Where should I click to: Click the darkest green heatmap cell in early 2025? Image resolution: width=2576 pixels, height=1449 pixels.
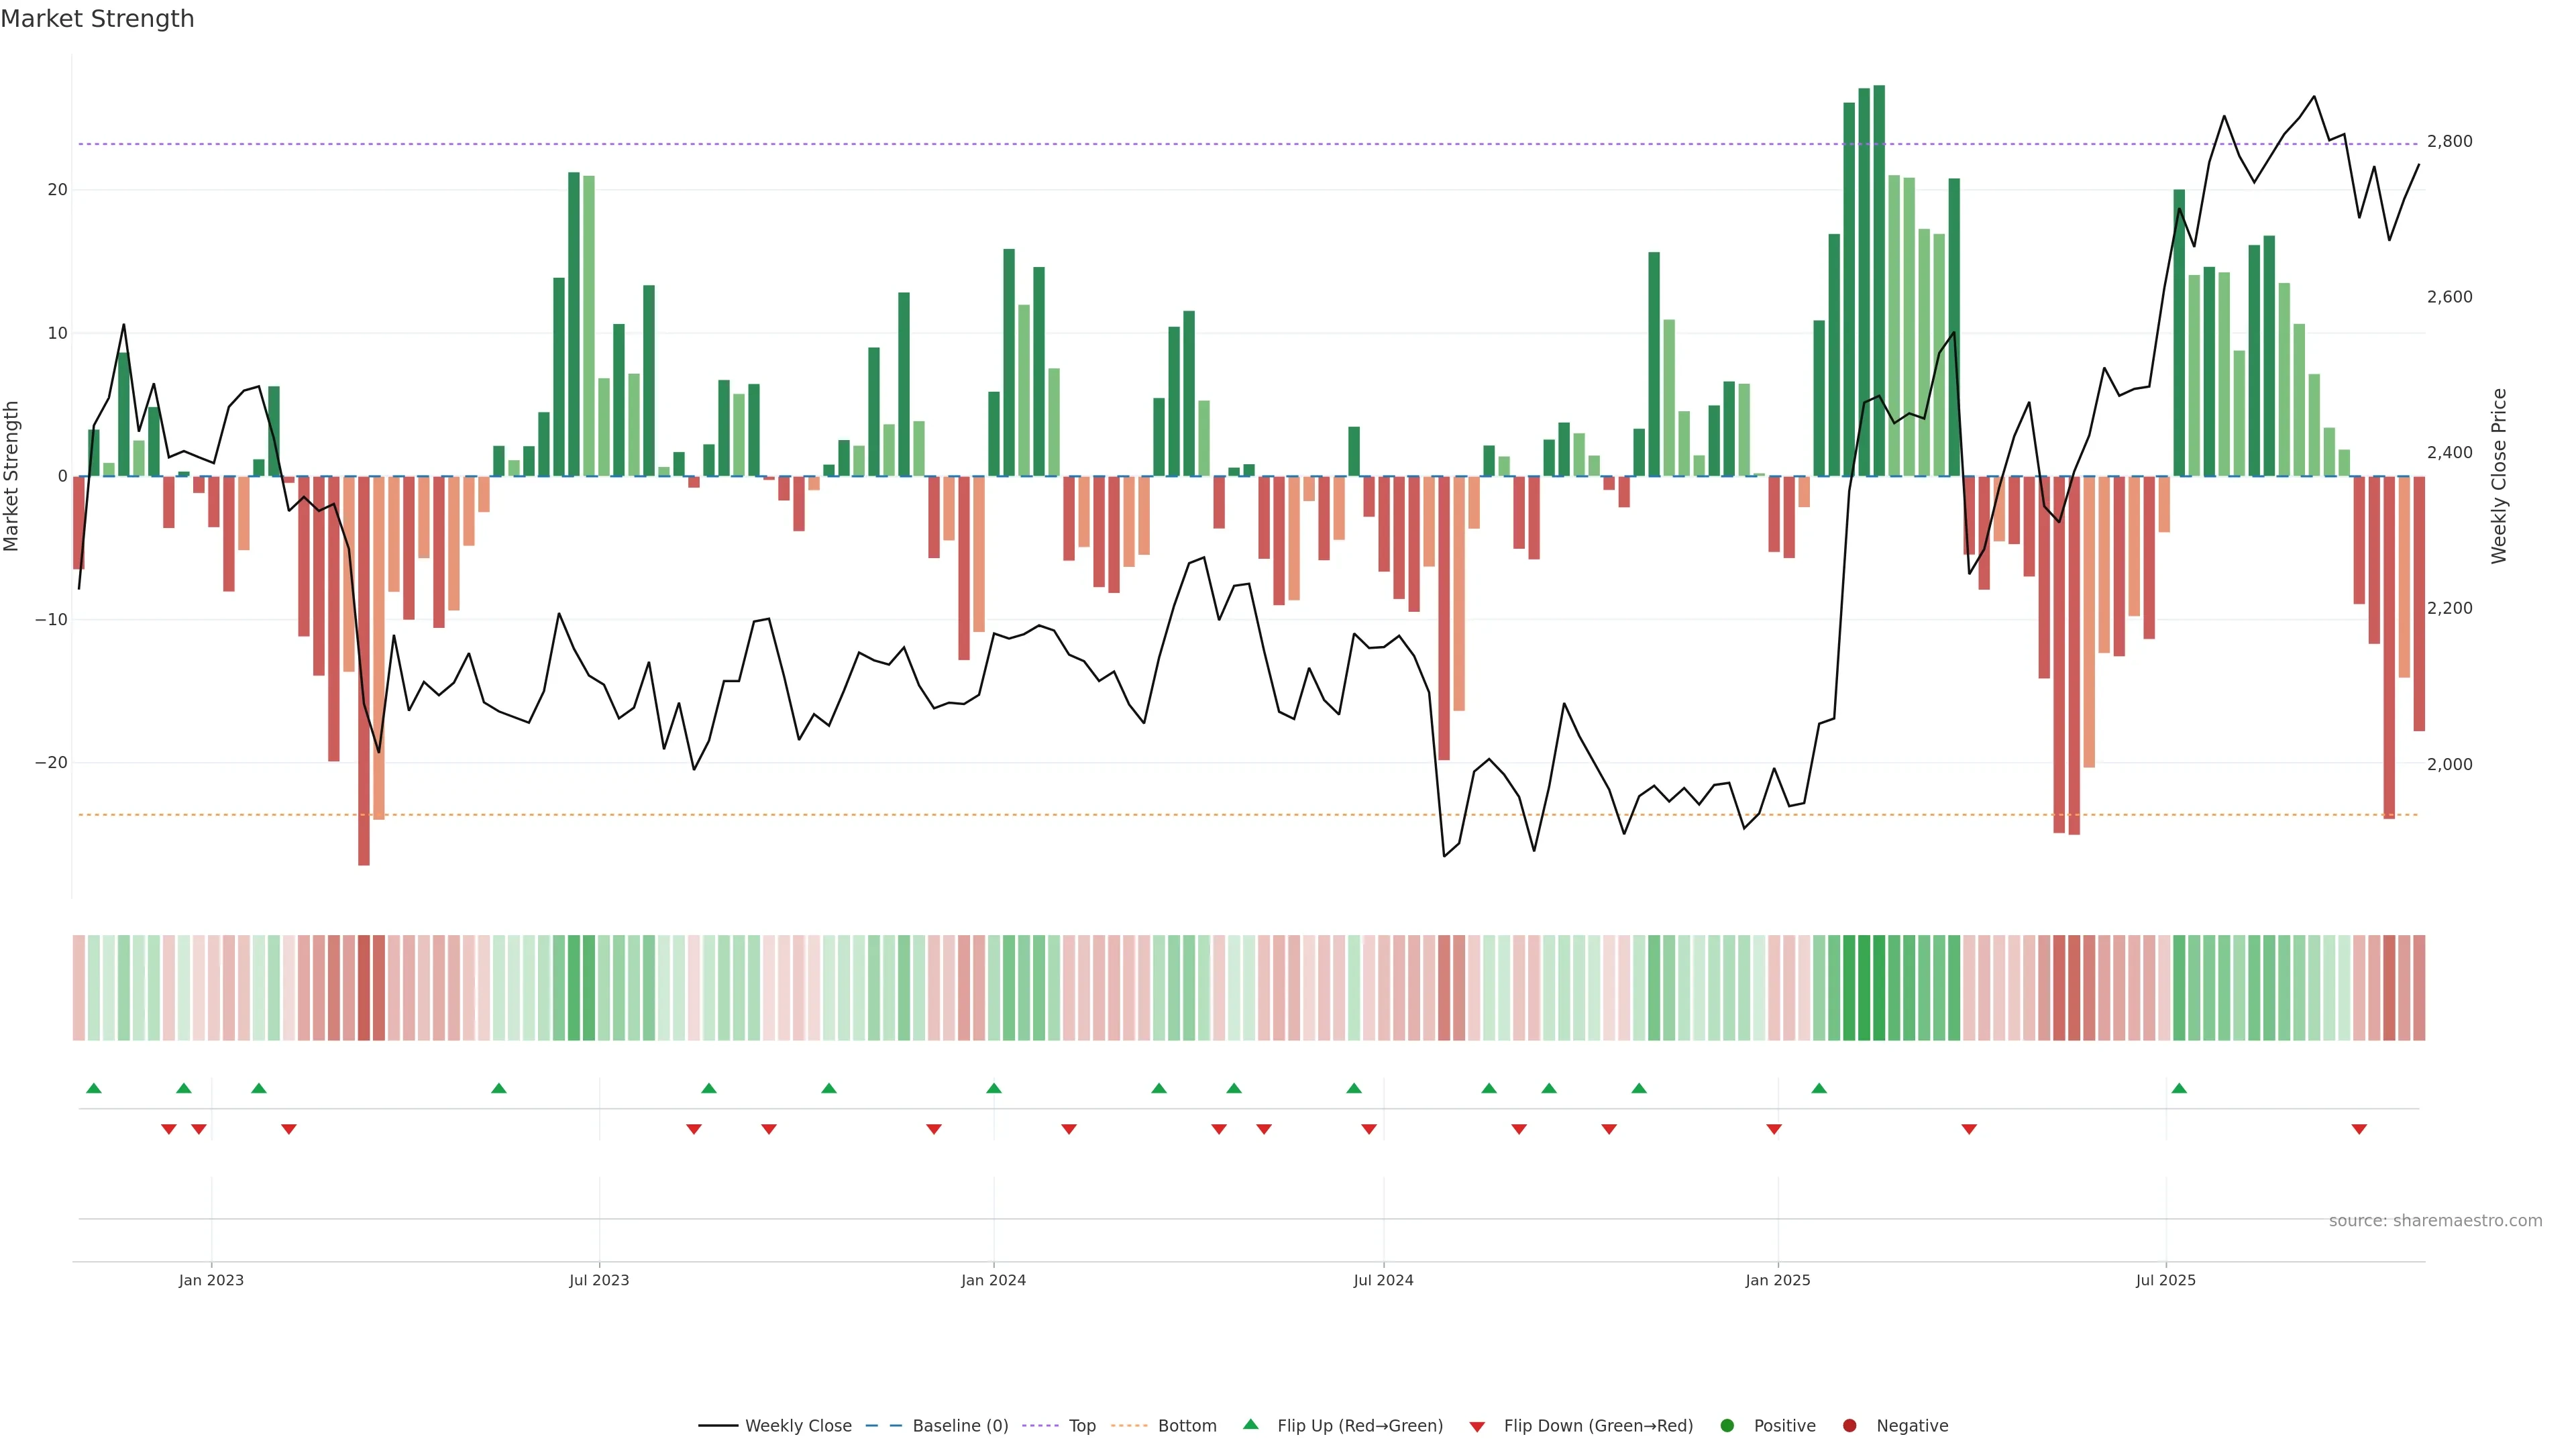pos(1878,987)
